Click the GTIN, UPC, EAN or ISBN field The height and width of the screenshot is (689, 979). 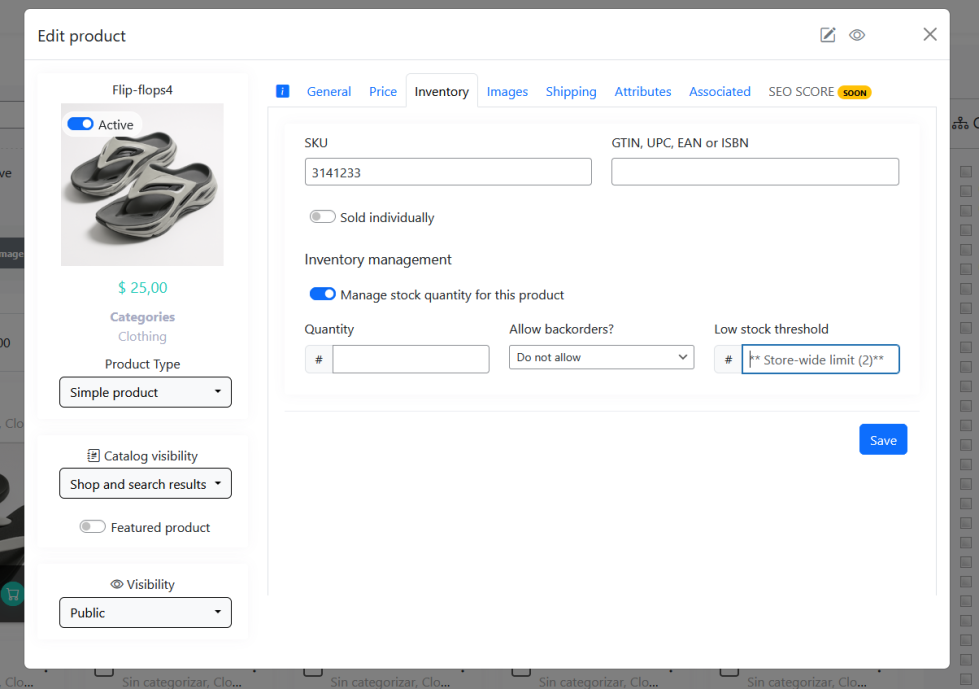pos(755,172)
